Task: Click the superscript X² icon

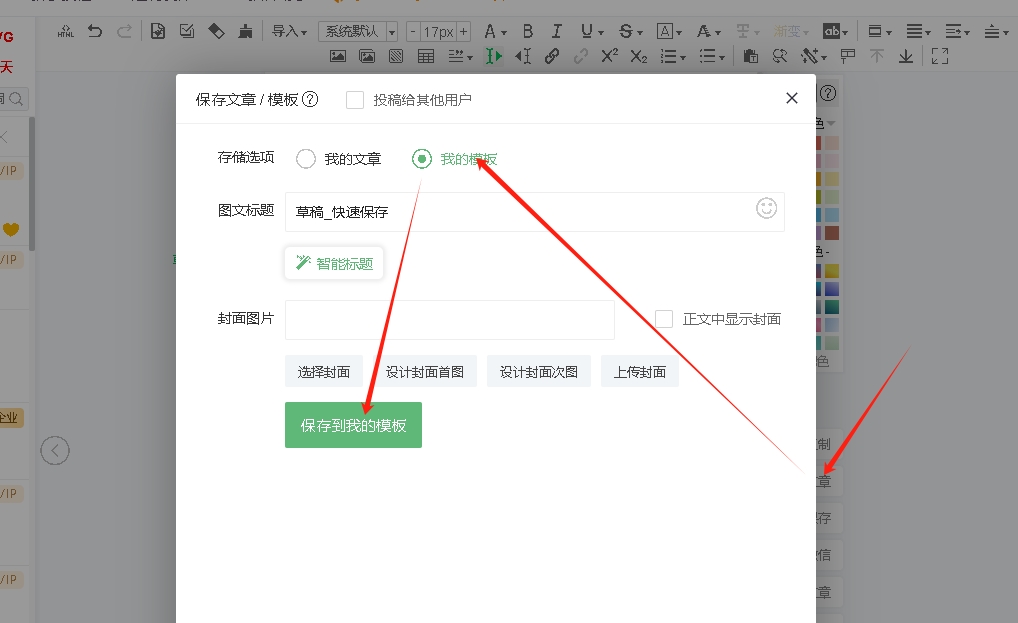Action: [609, 56]
